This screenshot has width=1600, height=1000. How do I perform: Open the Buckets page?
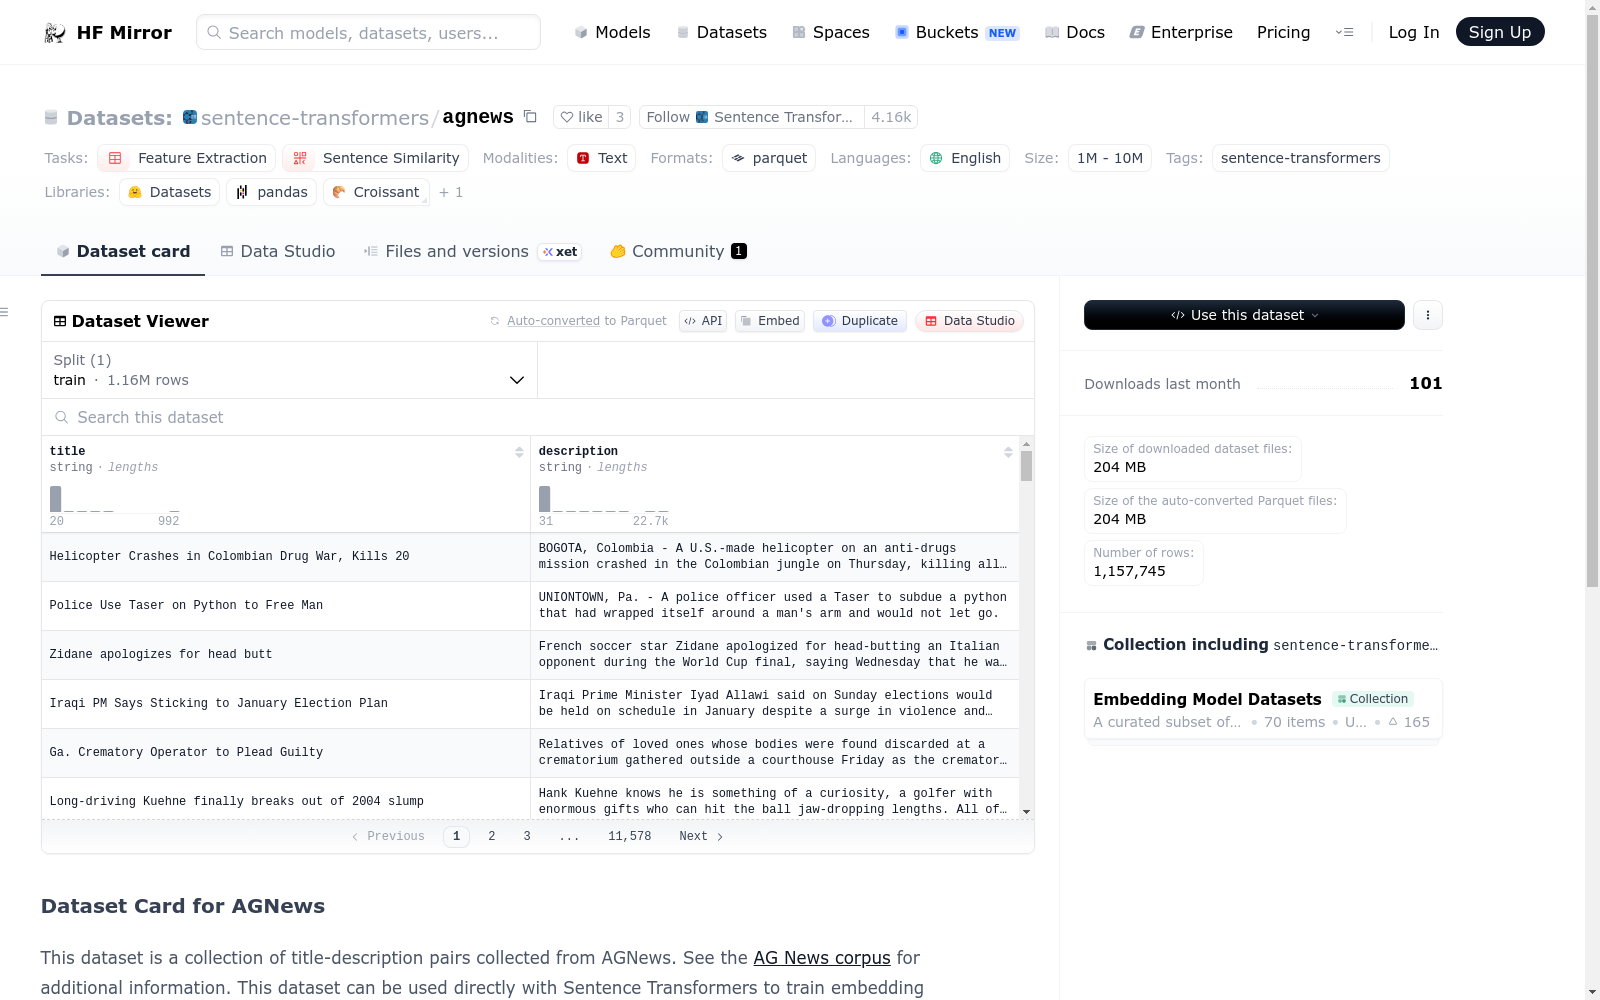pyautogui.click(x=957, y=33)
